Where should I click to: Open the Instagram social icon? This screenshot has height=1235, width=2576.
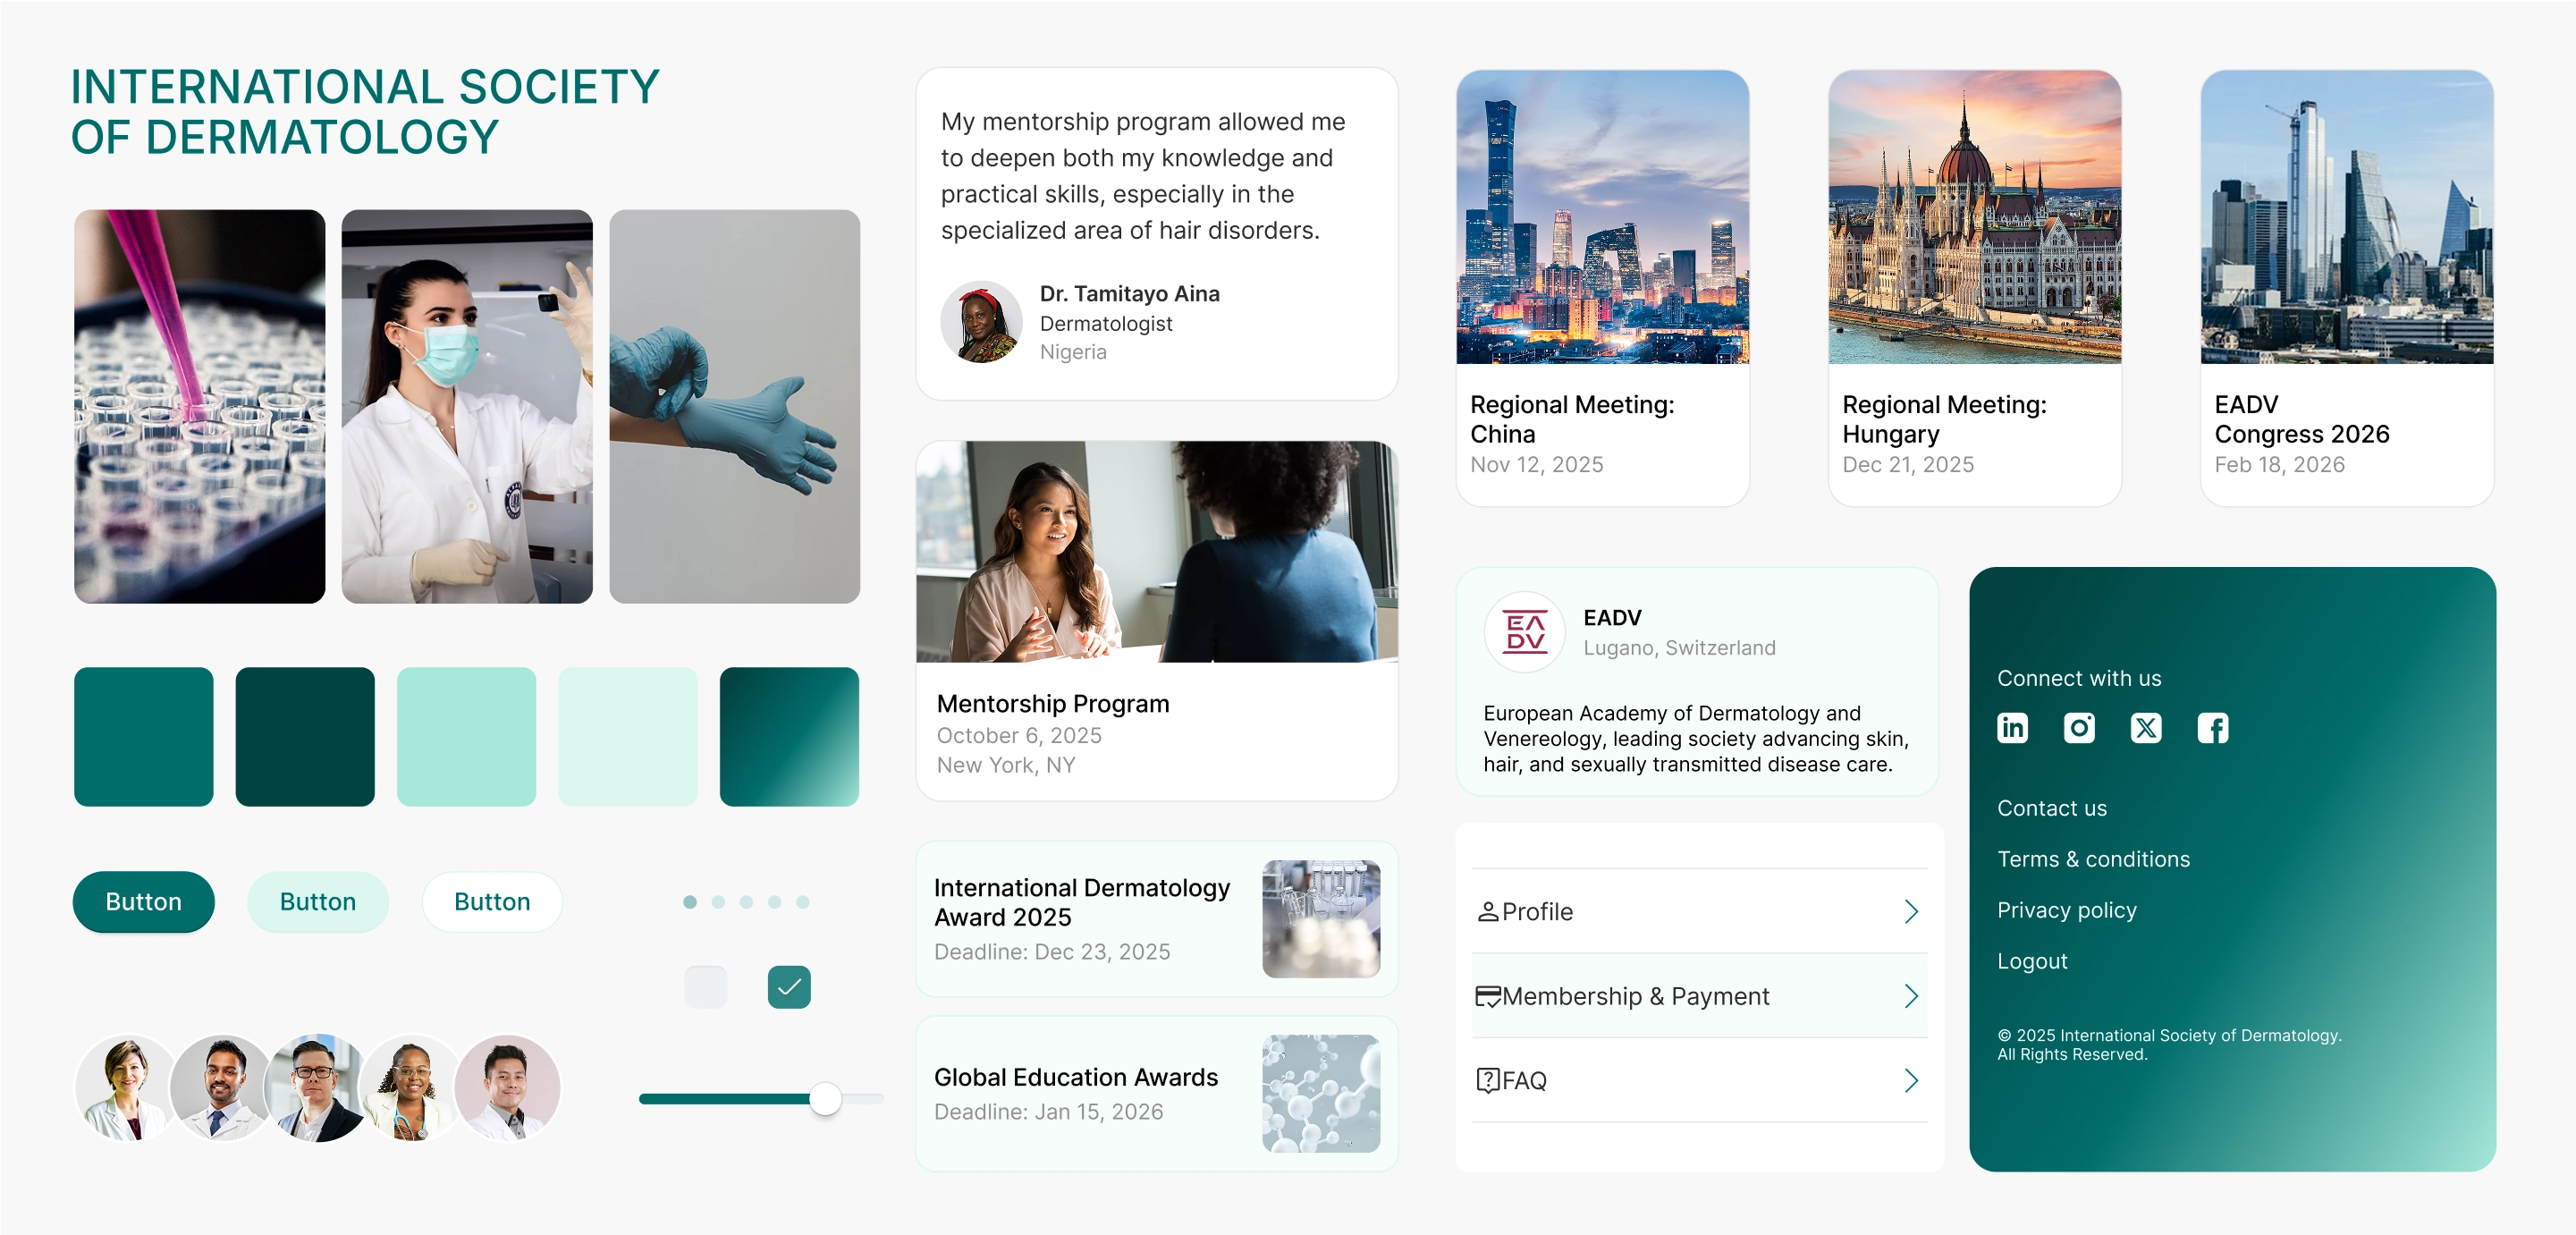click(2079, 727)
